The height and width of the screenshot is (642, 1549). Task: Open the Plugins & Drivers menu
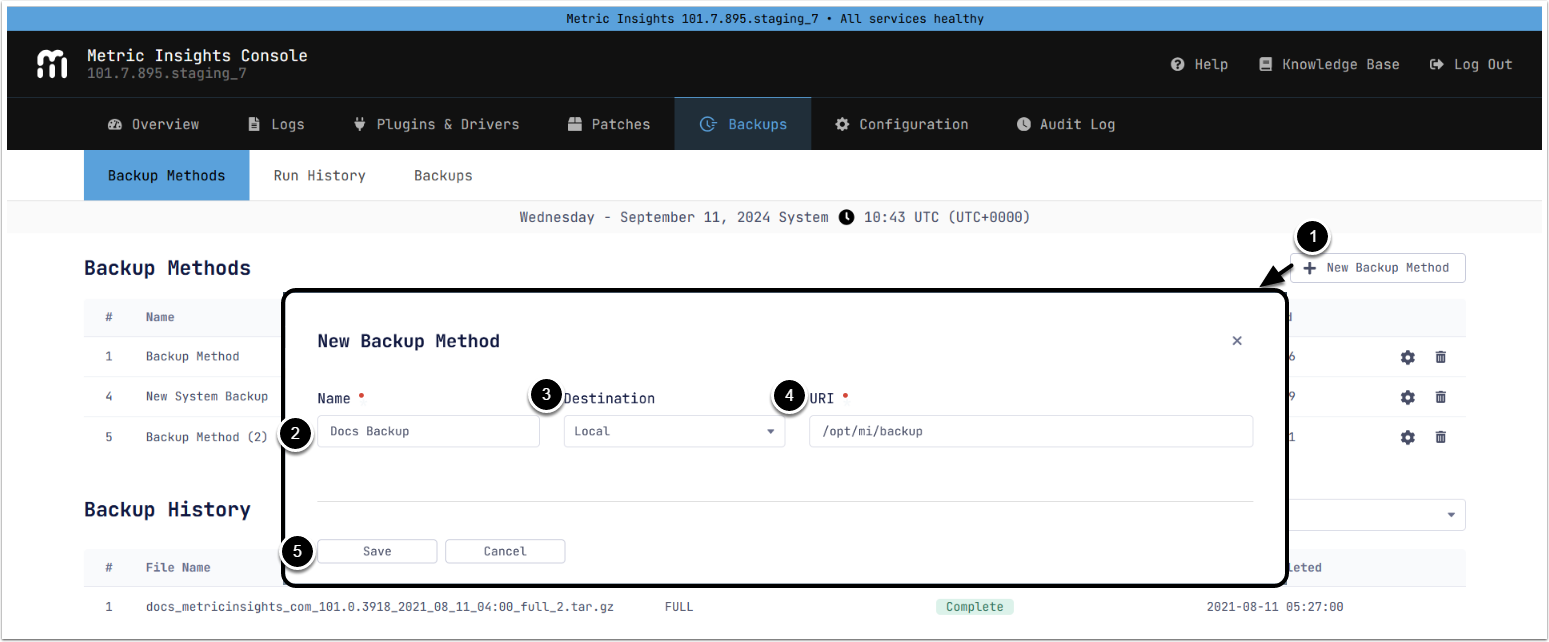[x=436, y=124]
